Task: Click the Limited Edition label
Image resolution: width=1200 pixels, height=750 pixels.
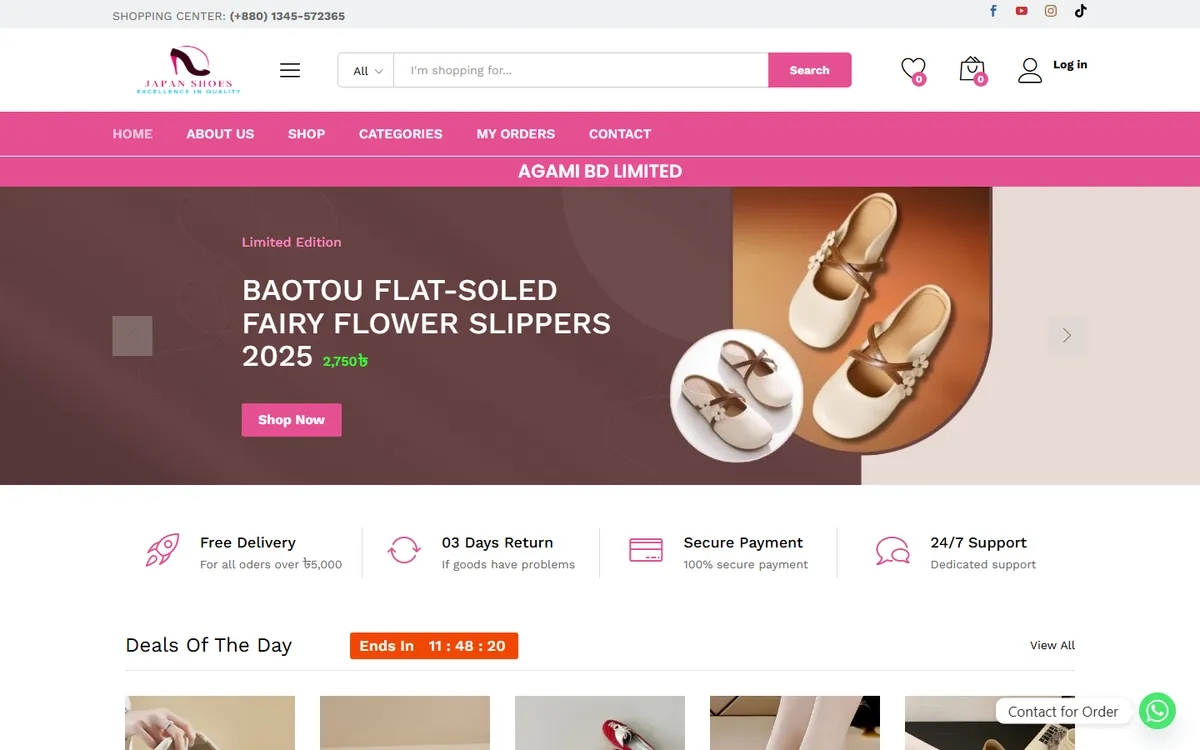Action: click(x=292, y=242)
